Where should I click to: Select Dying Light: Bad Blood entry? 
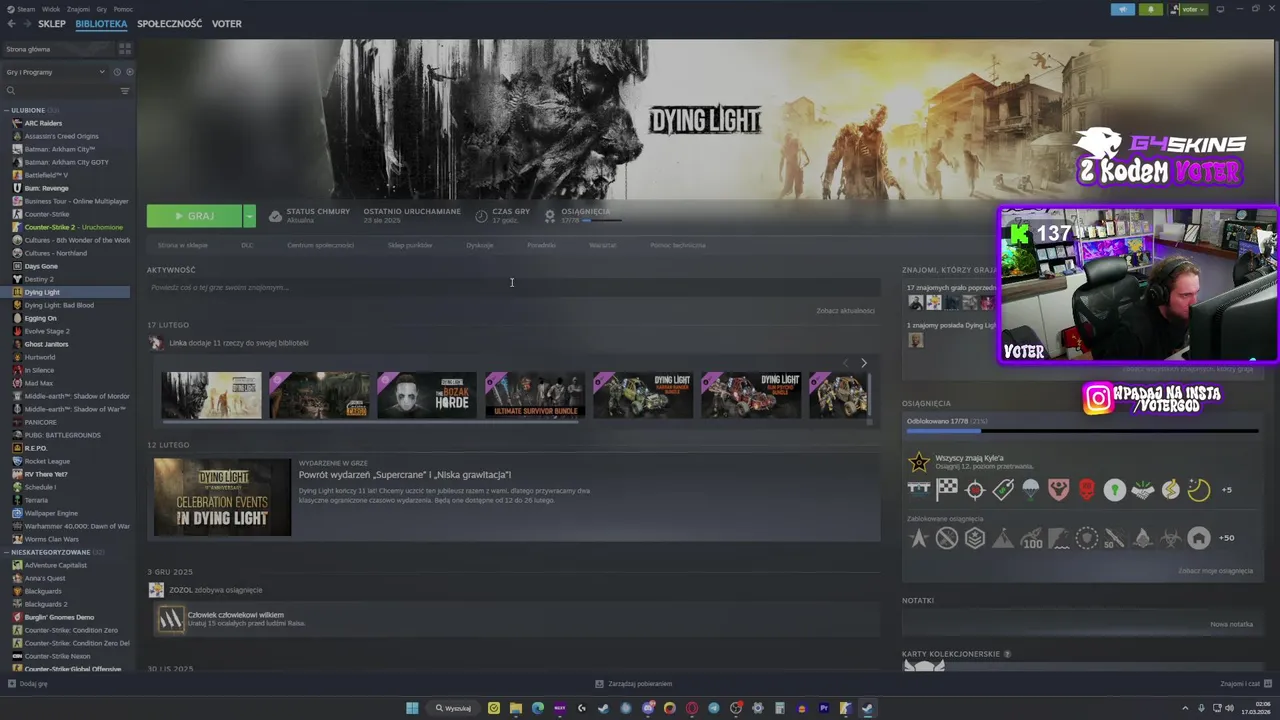point(59,305)
